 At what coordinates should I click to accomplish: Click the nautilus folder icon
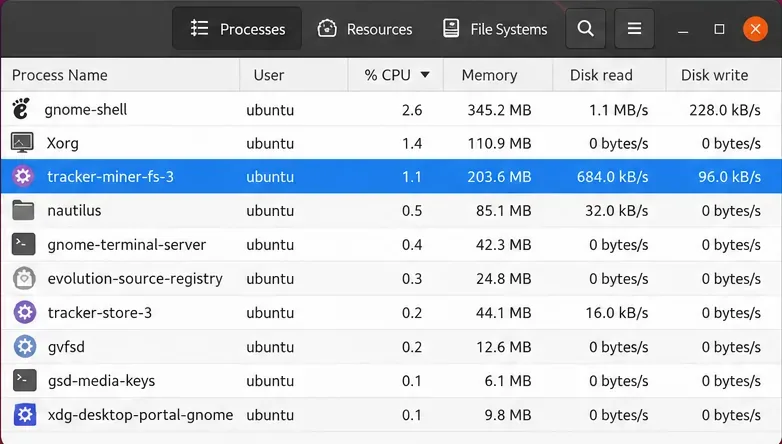(23, 210)
